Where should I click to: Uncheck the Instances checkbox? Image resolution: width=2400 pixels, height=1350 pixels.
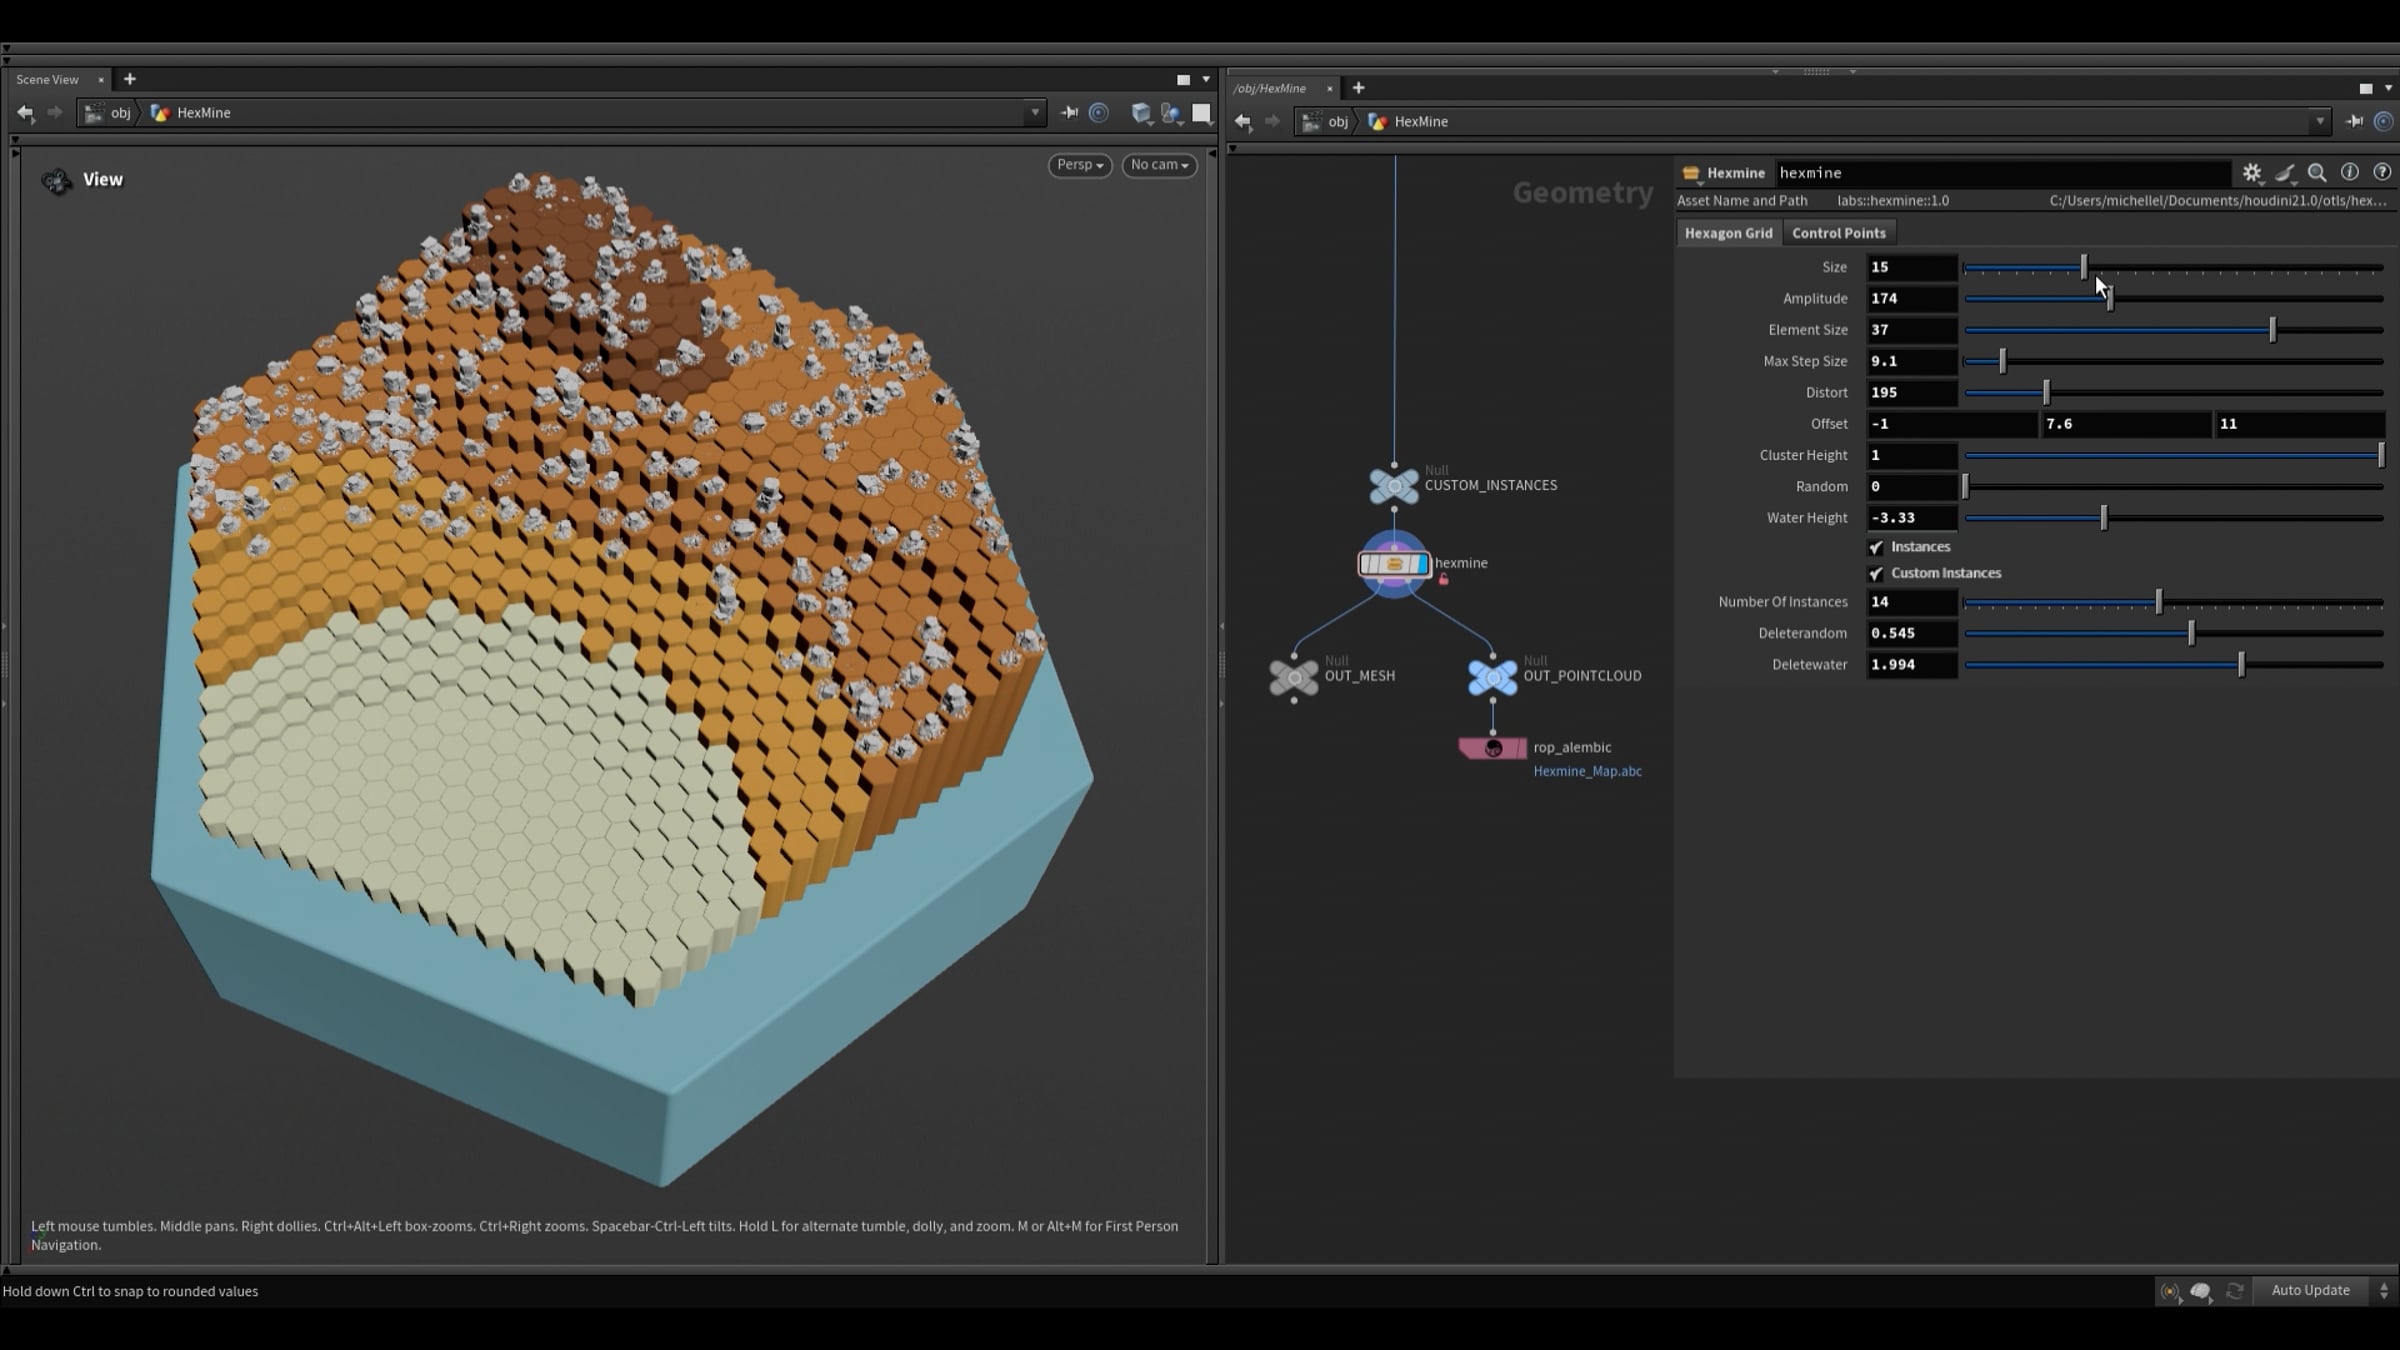[1876, 547]
